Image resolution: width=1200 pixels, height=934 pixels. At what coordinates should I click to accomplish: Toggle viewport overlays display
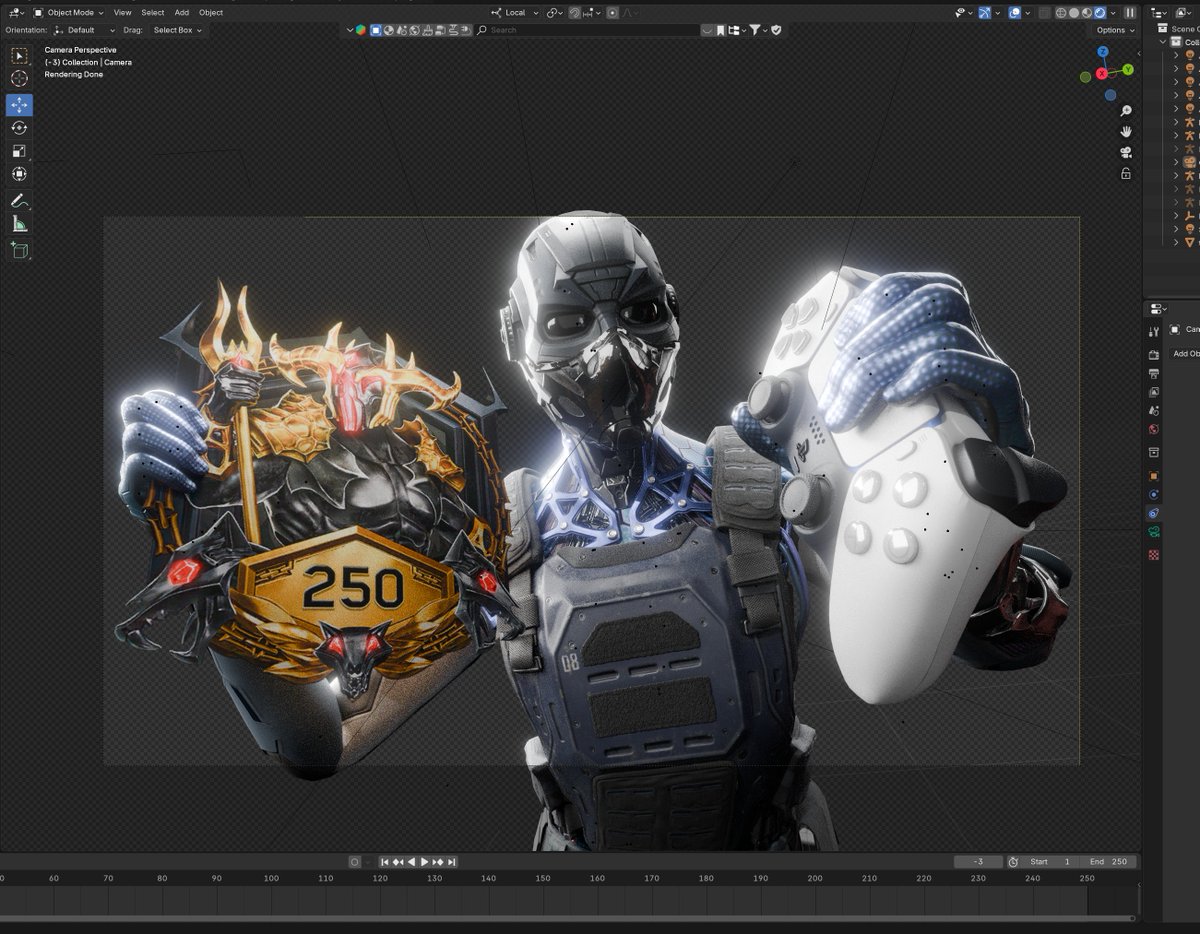[1014, 13]
